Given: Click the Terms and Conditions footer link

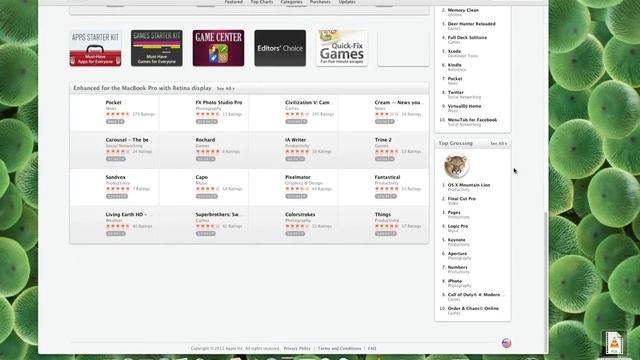Looking at the screenshot, I should pos(340,349).
